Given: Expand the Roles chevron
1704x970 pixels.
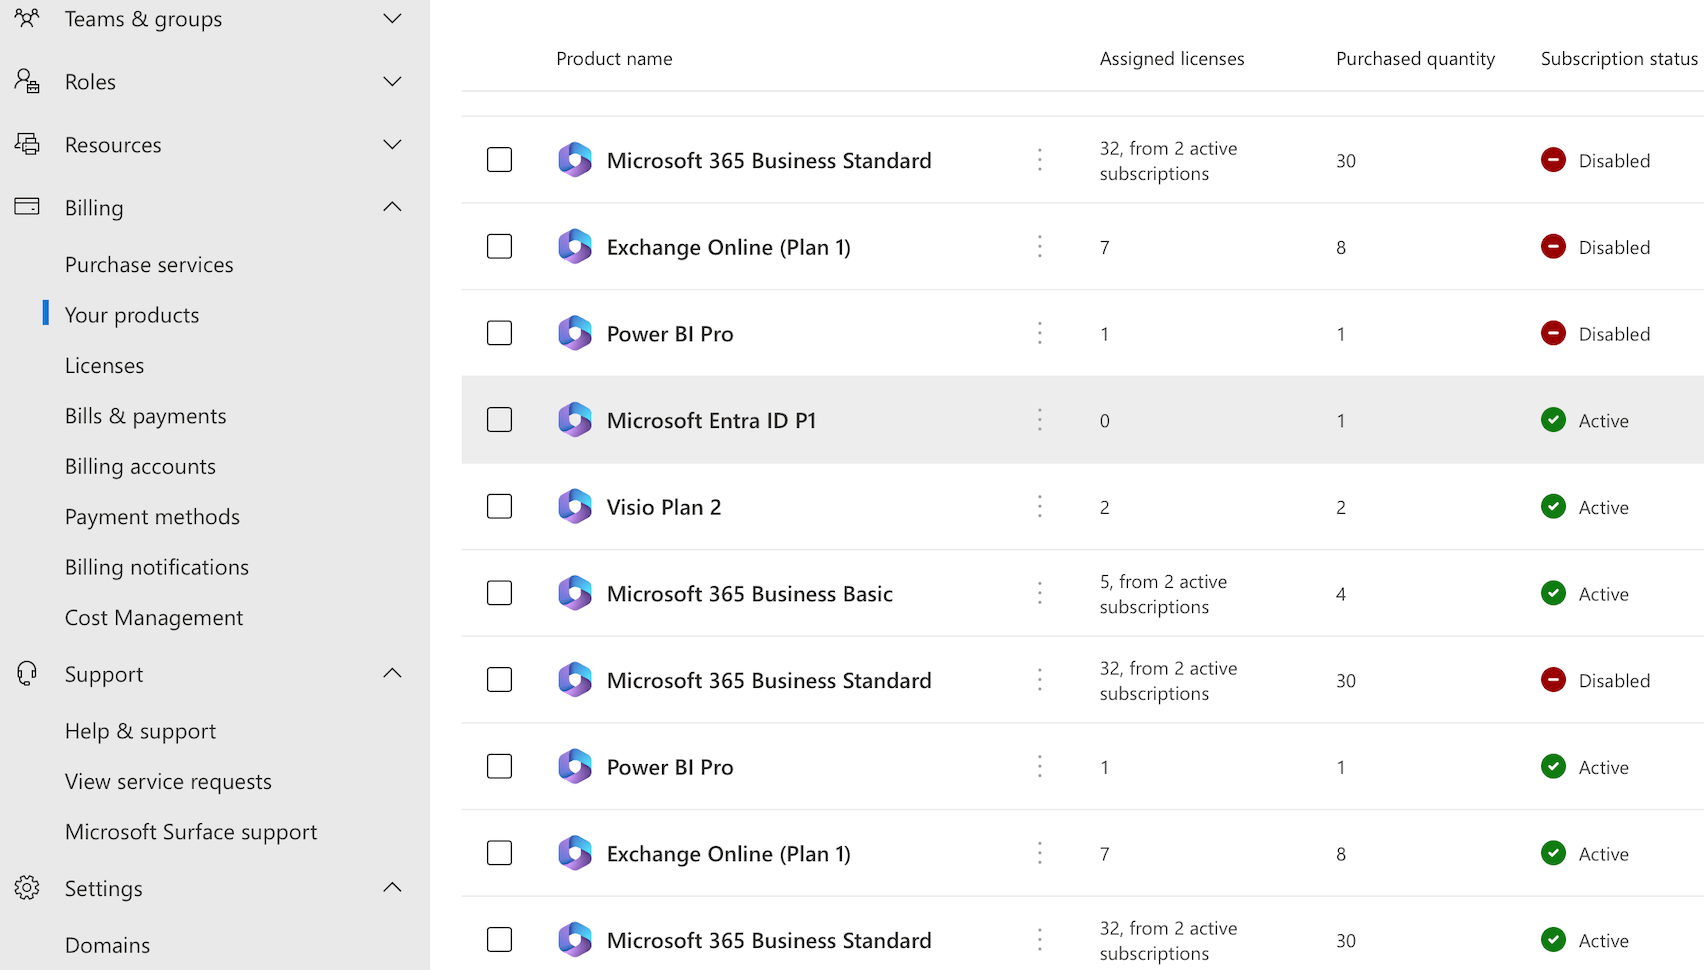Looking at the screenshot, I should pos(392,81).
